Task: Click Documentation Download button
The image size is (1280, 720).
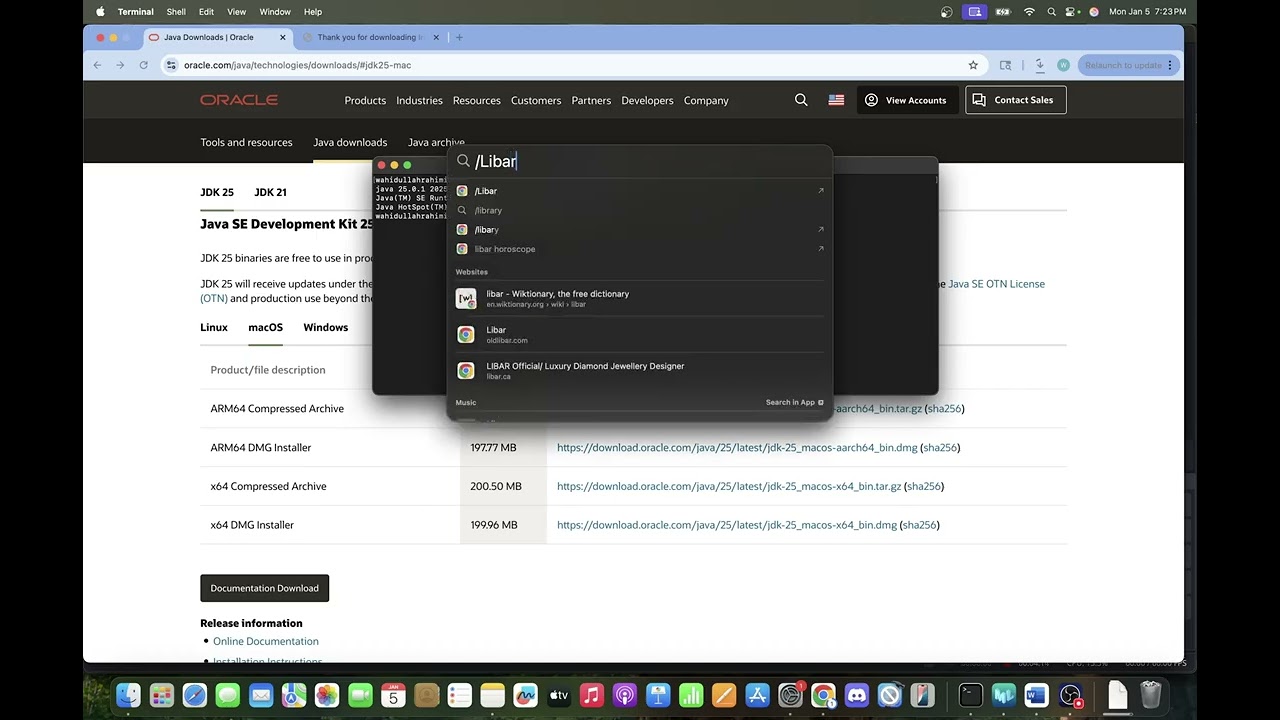Action: (264, 588)
